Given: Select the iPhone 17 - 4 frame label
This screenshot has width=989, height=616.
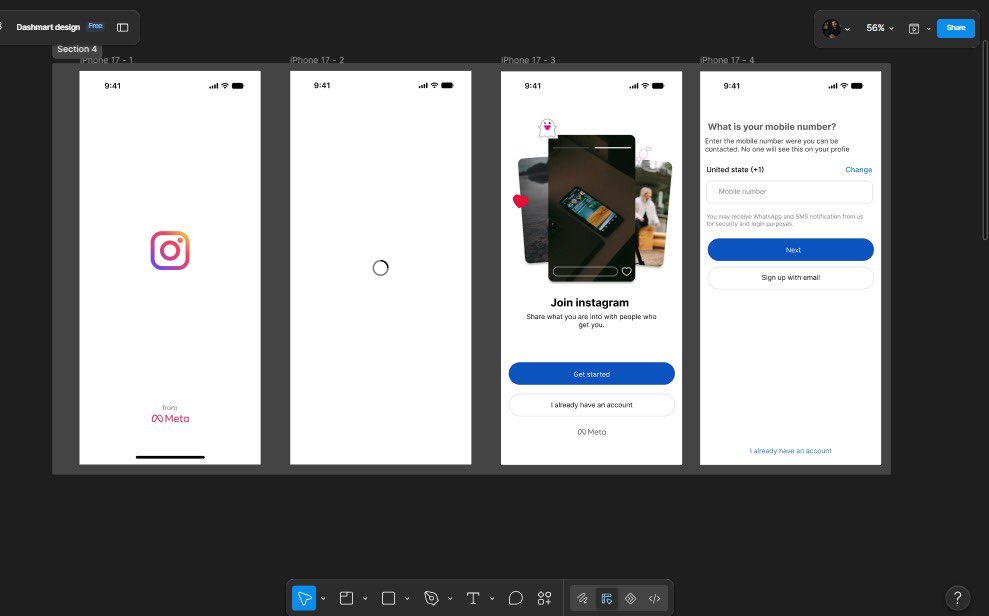Looking at the screenshot, I should 727,60.
